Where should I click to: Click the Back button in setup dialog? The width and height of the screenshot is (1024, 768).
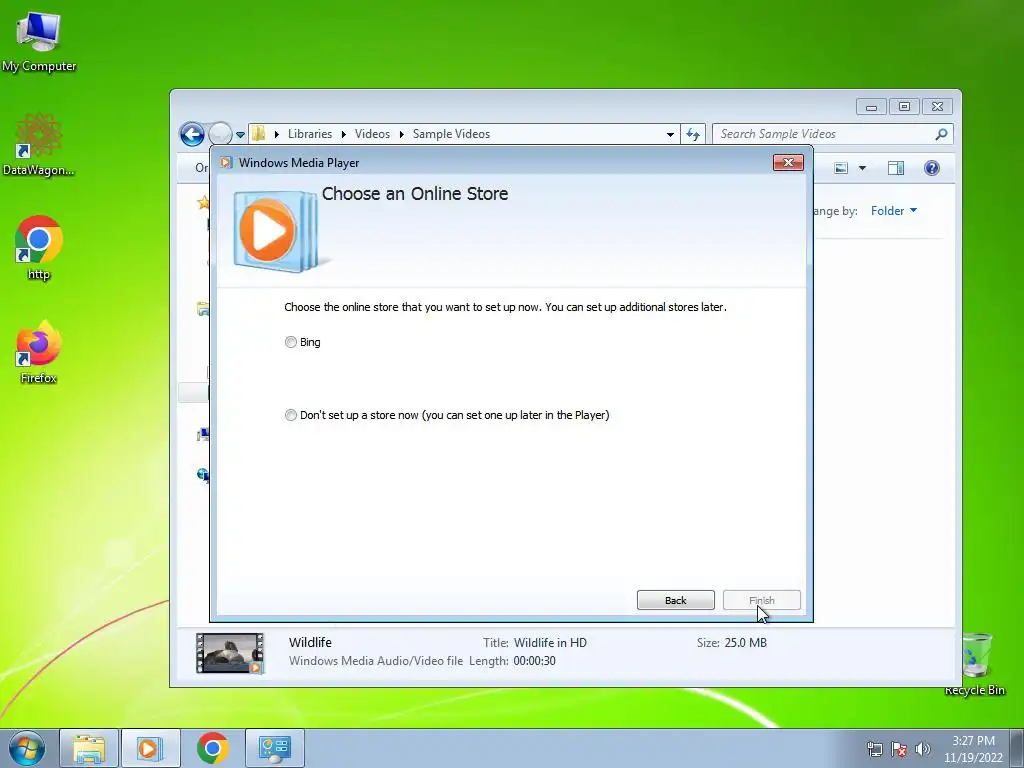pos(675,600)
